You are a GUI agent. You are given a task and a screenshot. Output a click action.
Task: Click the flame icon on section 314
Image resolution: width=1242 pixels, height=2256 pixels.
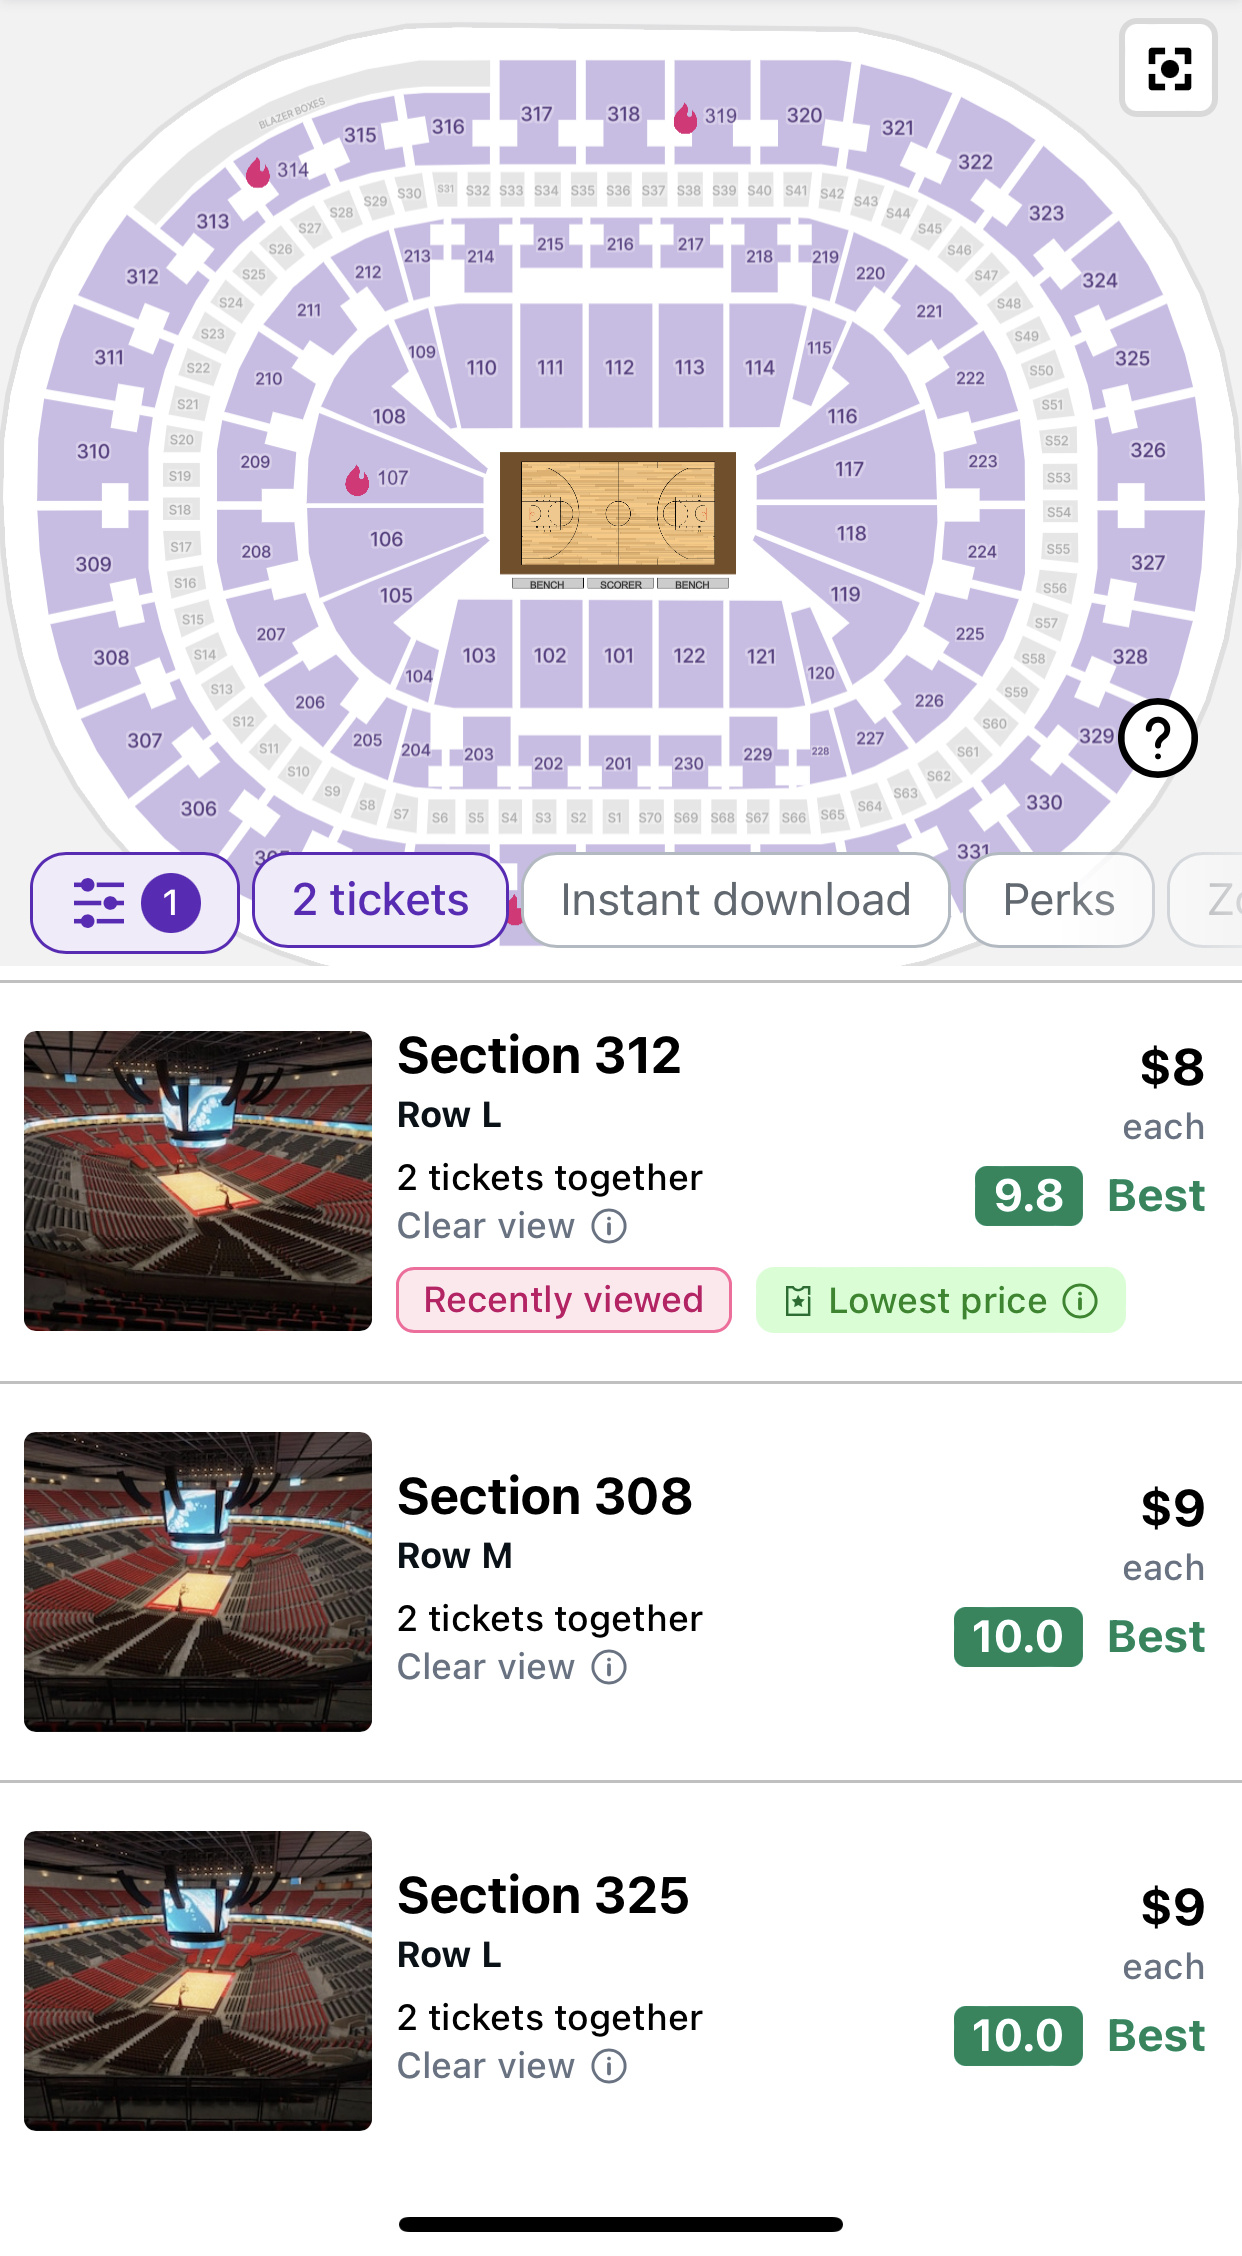(258, 172)
